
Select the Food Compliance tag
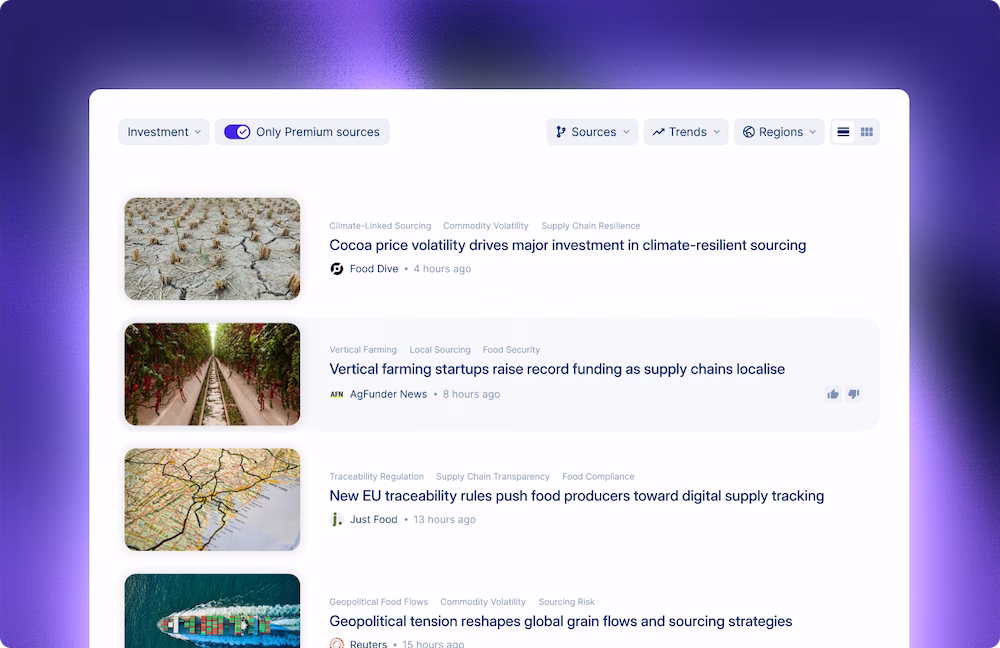click(x=598, y=476)
